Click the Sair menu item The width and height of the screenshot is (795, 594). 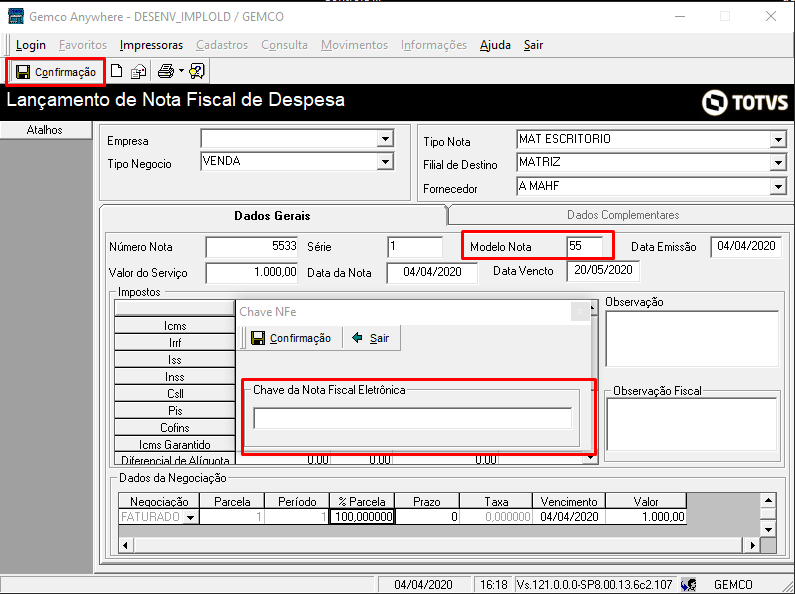click(x=533, y=45)
